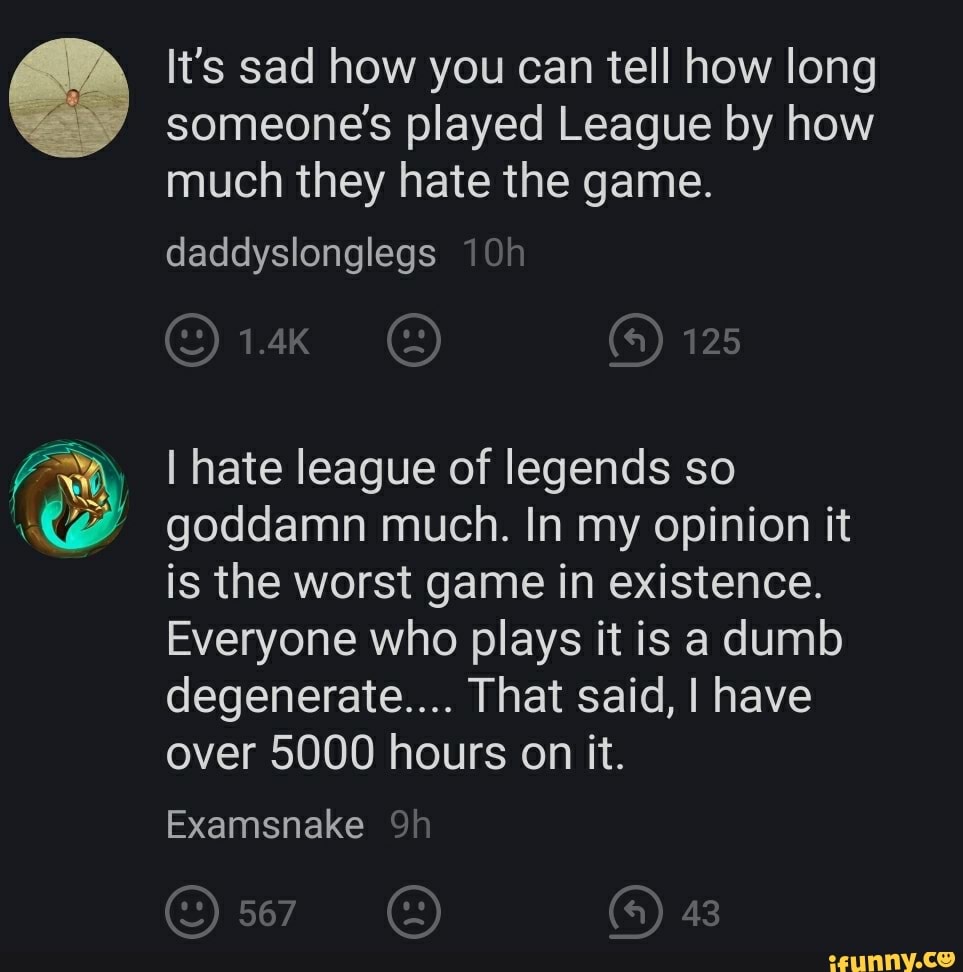
Task: Select the 125 replies count
Action: click(x=711, y=342)
